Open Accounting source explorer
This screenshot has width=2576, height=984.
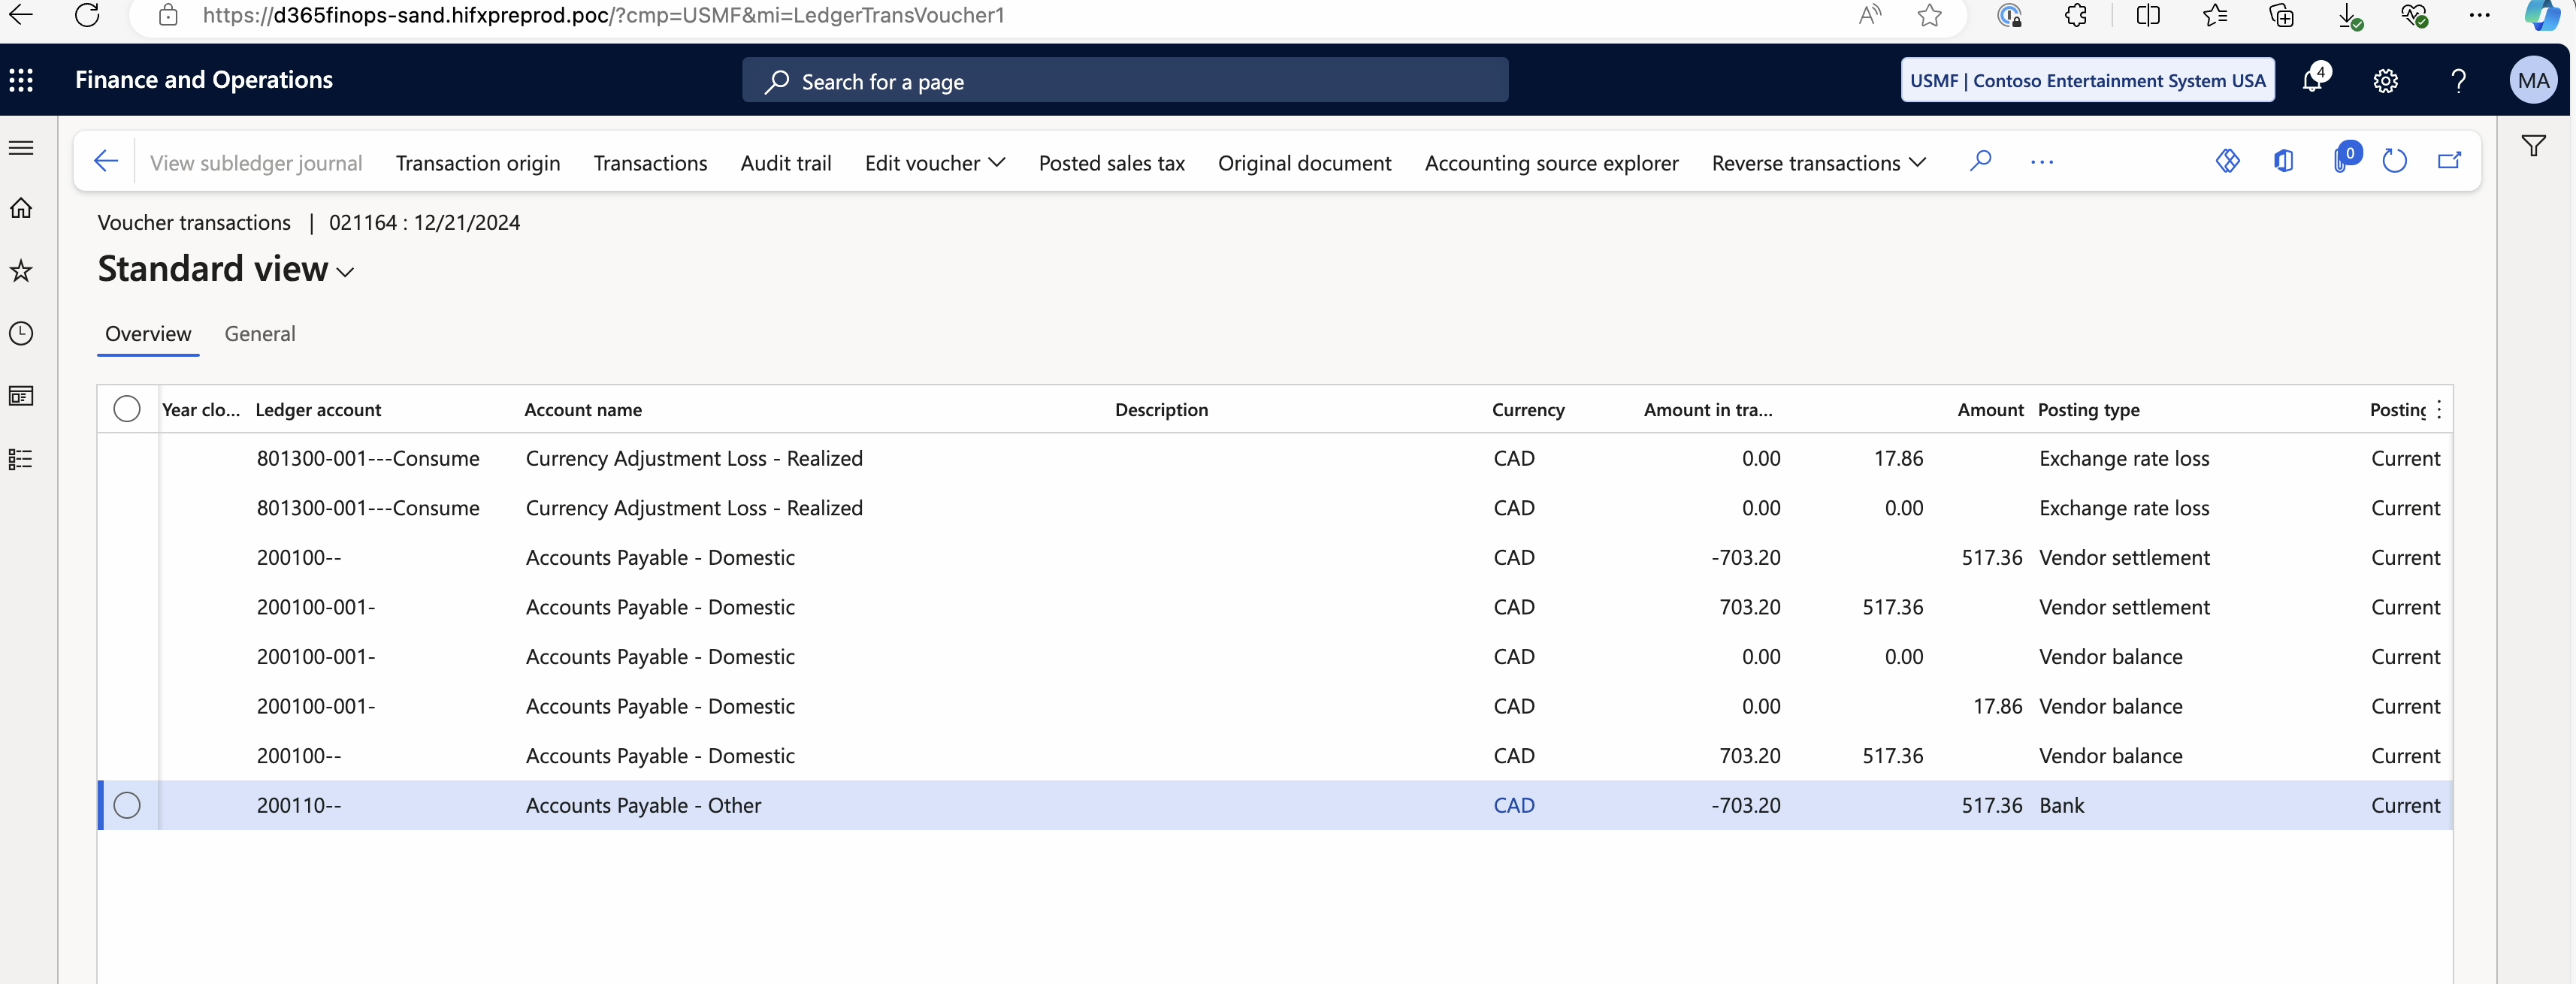1550,163
